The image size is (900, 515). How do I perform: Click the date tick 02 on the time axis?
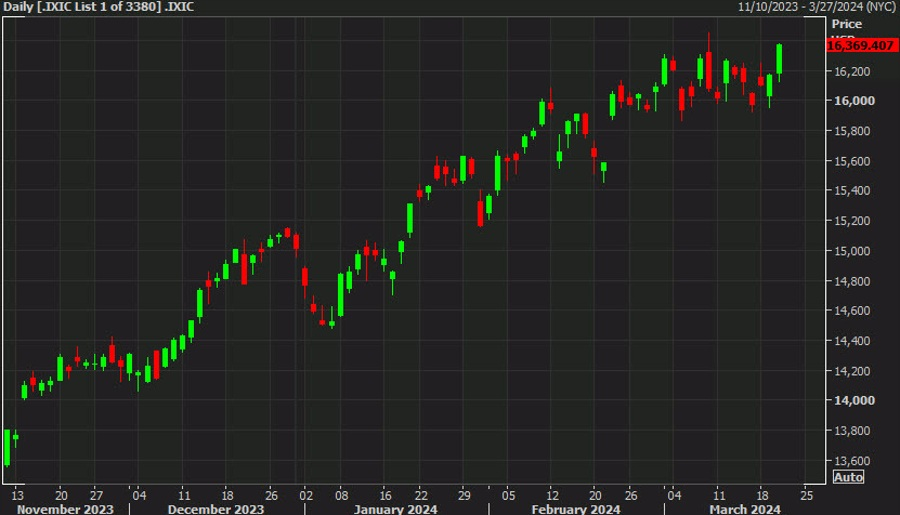pyautogui.click(x=306, y=495)
